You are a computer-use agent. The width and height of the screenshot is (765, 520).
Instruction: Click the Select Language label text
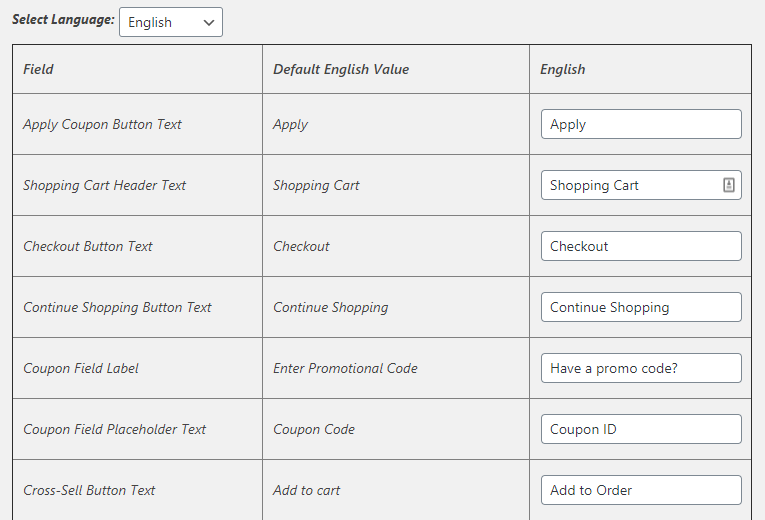63,20
